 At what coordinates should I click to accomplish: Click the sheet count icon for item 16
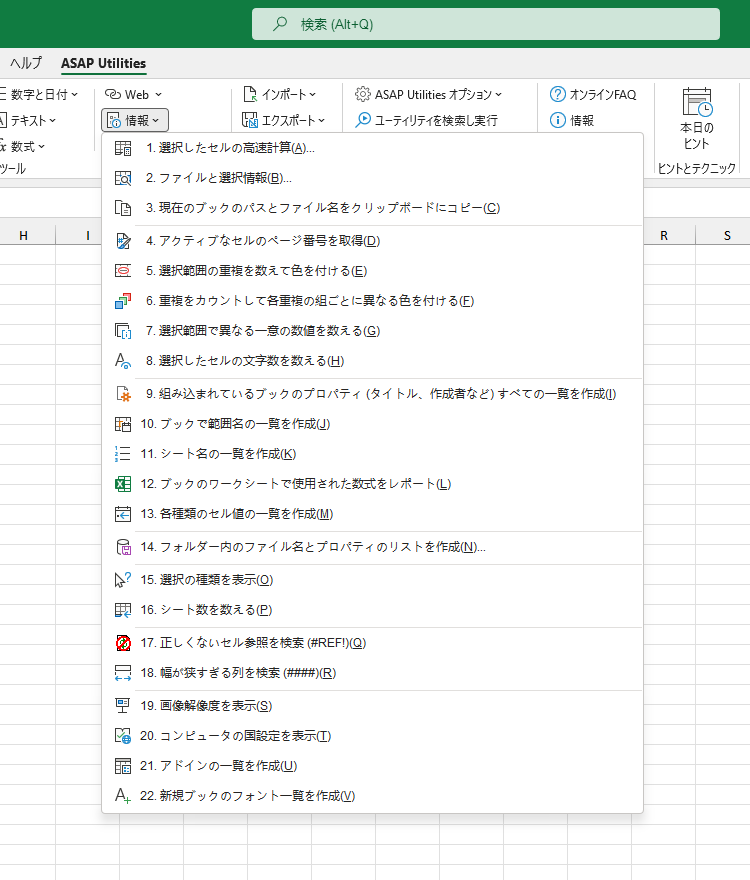tap(123, 610)
